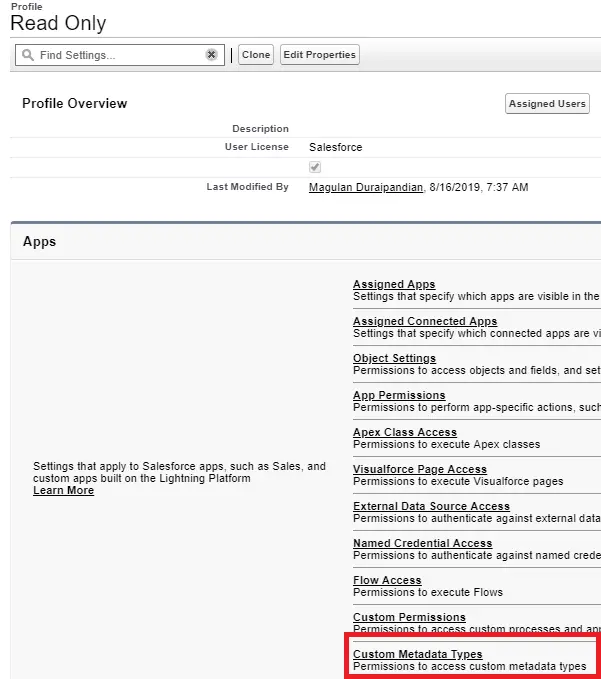This screenshot has width=601, height=679.
Task: Open Named Credential Access
Action: 423,543
